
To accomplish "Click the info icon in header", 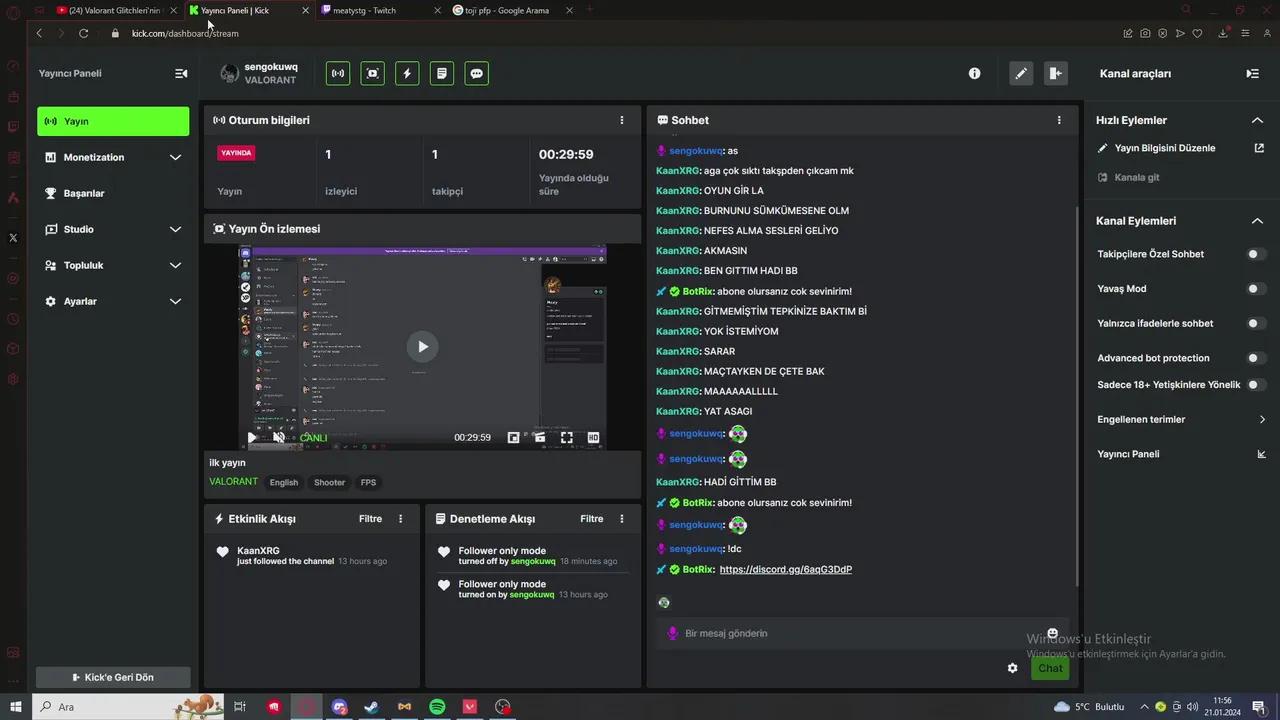I will pyautogui.click(x=974, y=73).
